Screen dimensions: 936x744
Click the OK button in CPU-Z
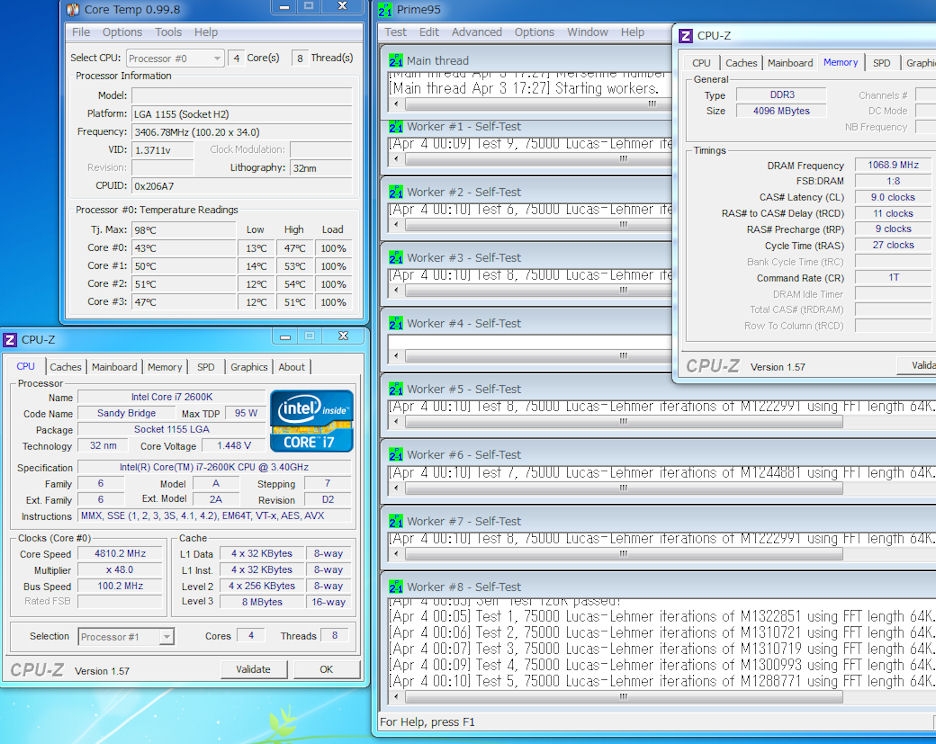(326, 669)
